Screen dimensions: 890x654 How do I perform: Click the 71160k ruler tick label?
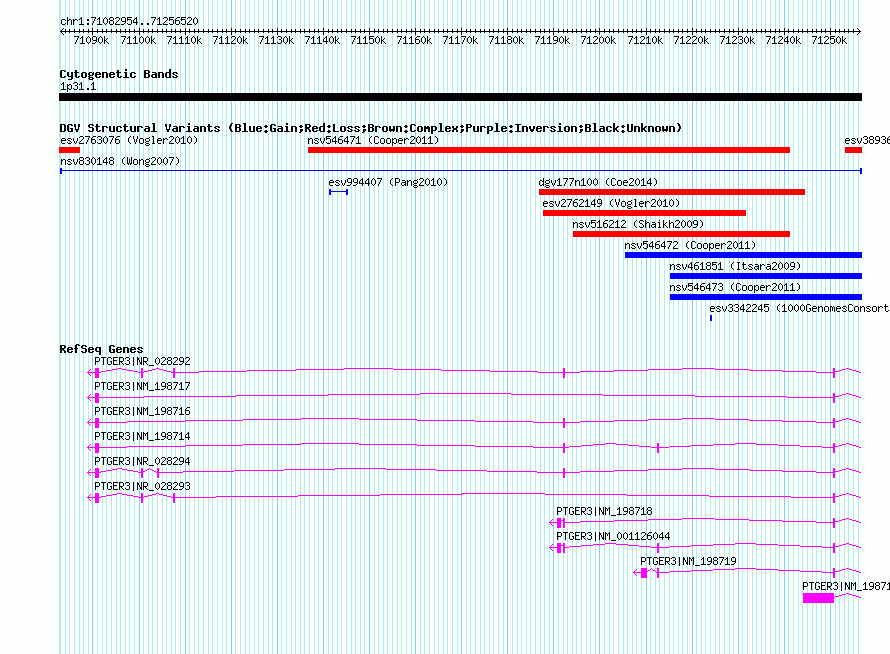(414, 40)
